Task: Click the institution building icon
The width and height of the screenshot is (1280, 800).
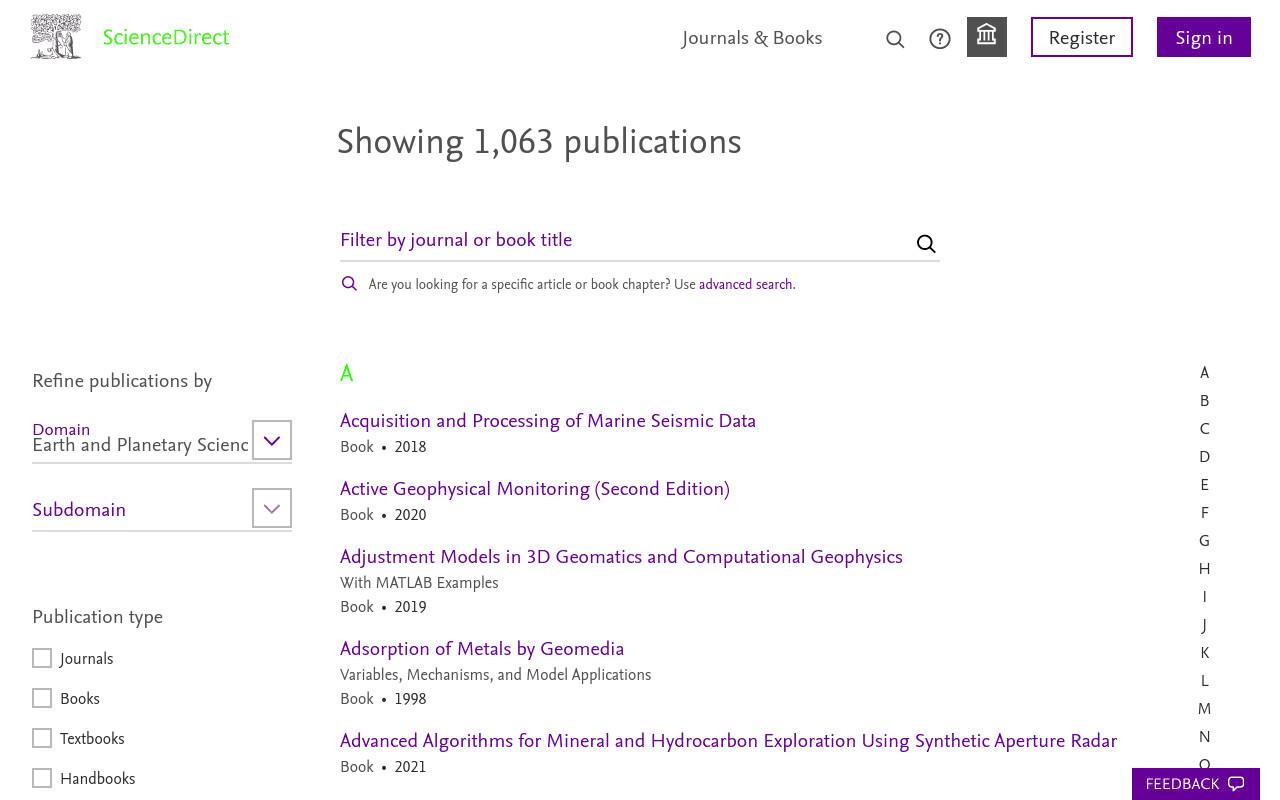Action: point(987,37)
